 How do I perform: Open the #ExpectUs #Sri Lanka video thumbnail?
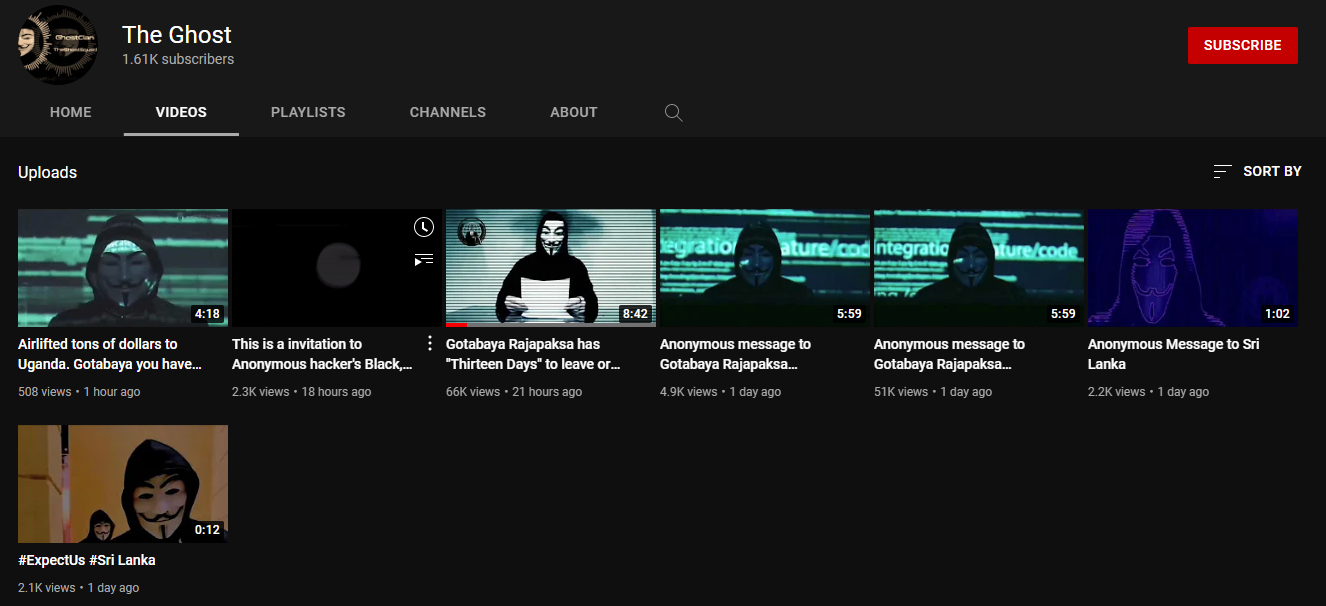pos(123,484)
